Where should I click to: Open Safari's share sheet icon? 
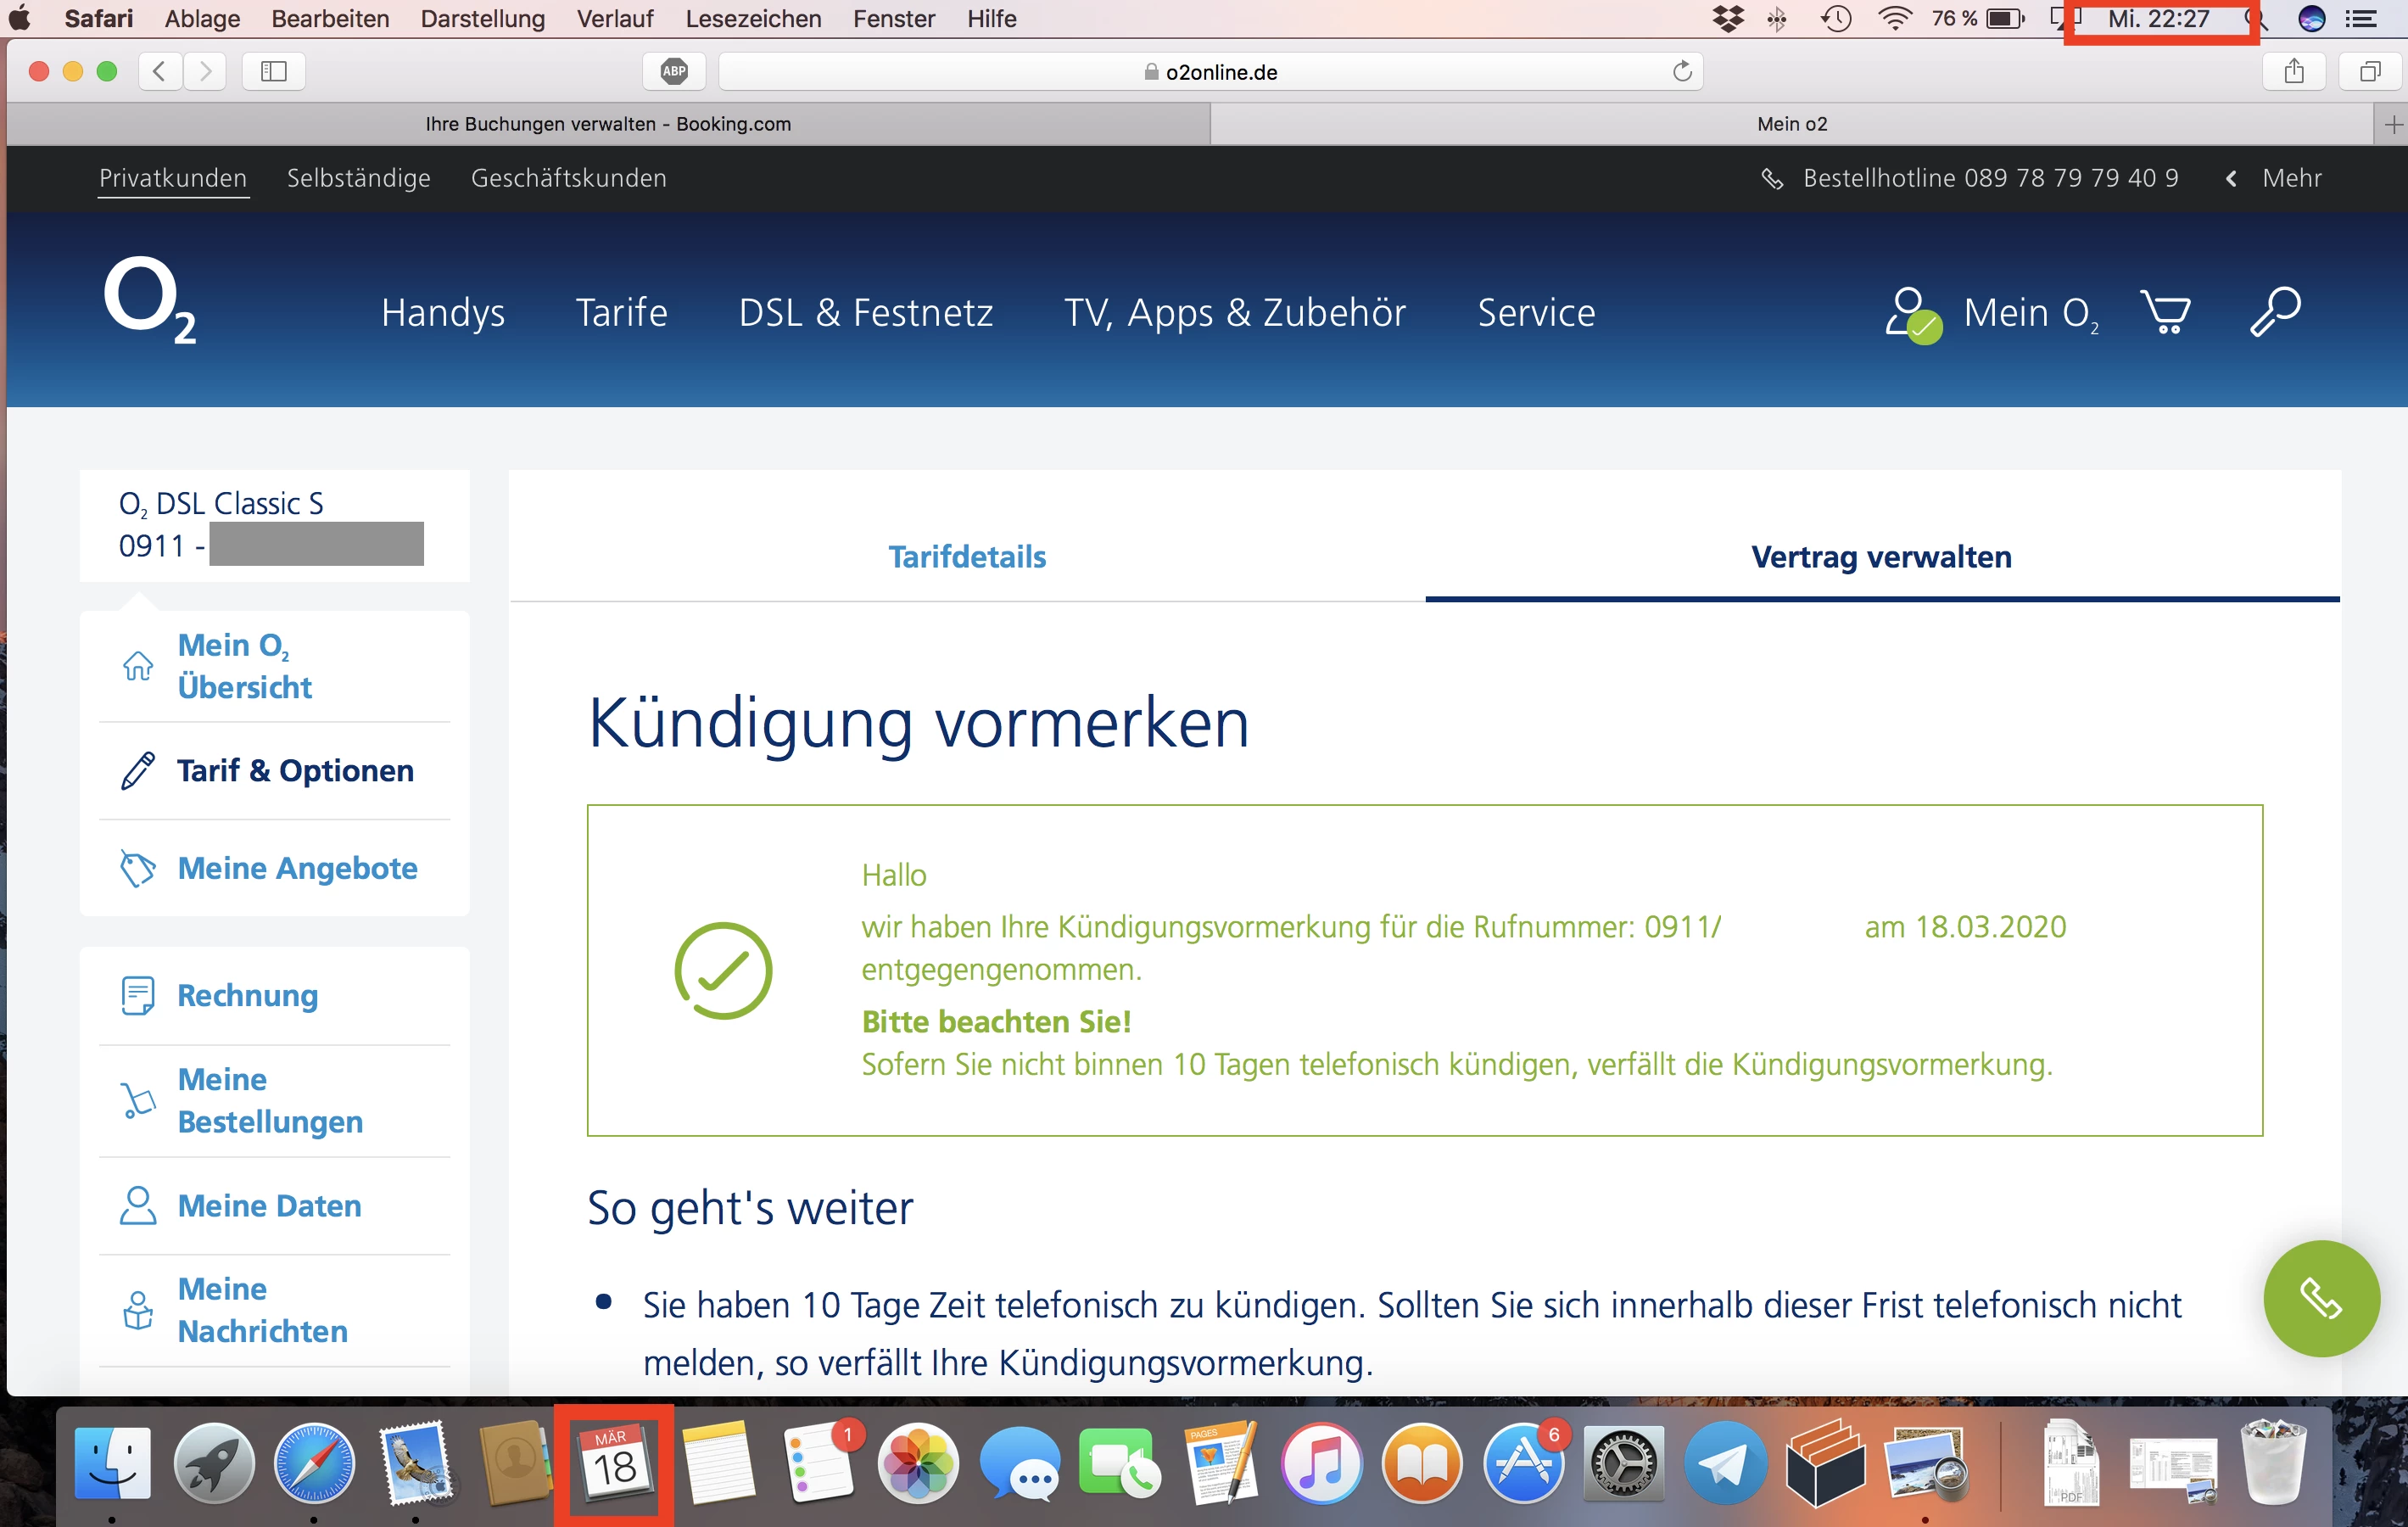[2294, 72]
